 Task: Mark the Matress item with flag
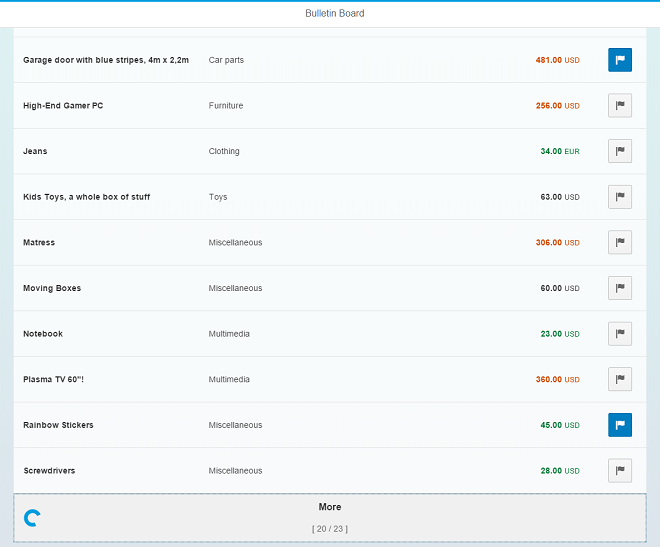[620, 243]
